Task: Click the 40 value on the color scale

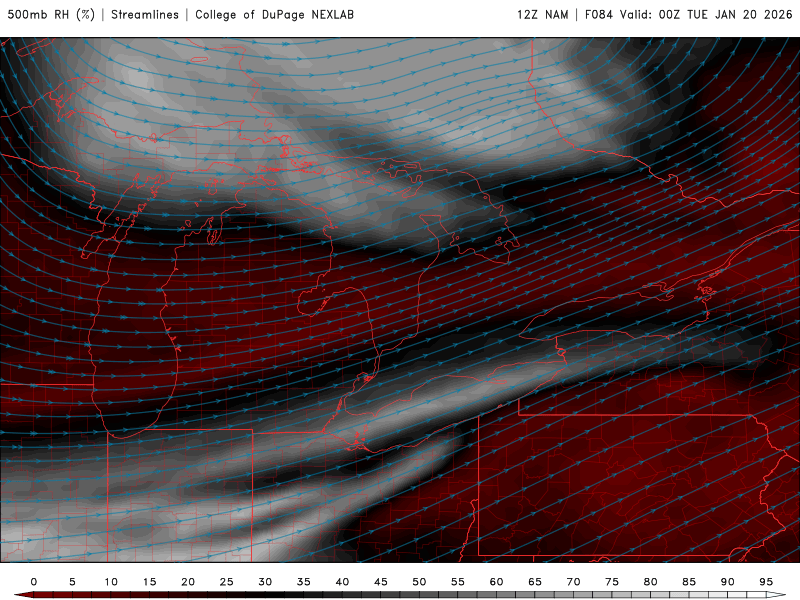Action: [x=342, y=582]
